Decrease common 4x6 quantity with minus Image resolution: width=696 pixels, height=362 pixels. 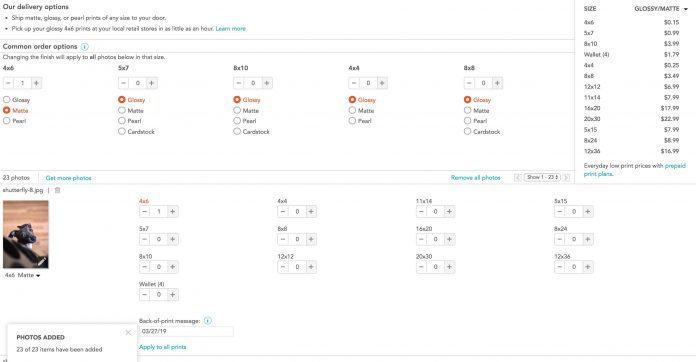tap(8, 83)
